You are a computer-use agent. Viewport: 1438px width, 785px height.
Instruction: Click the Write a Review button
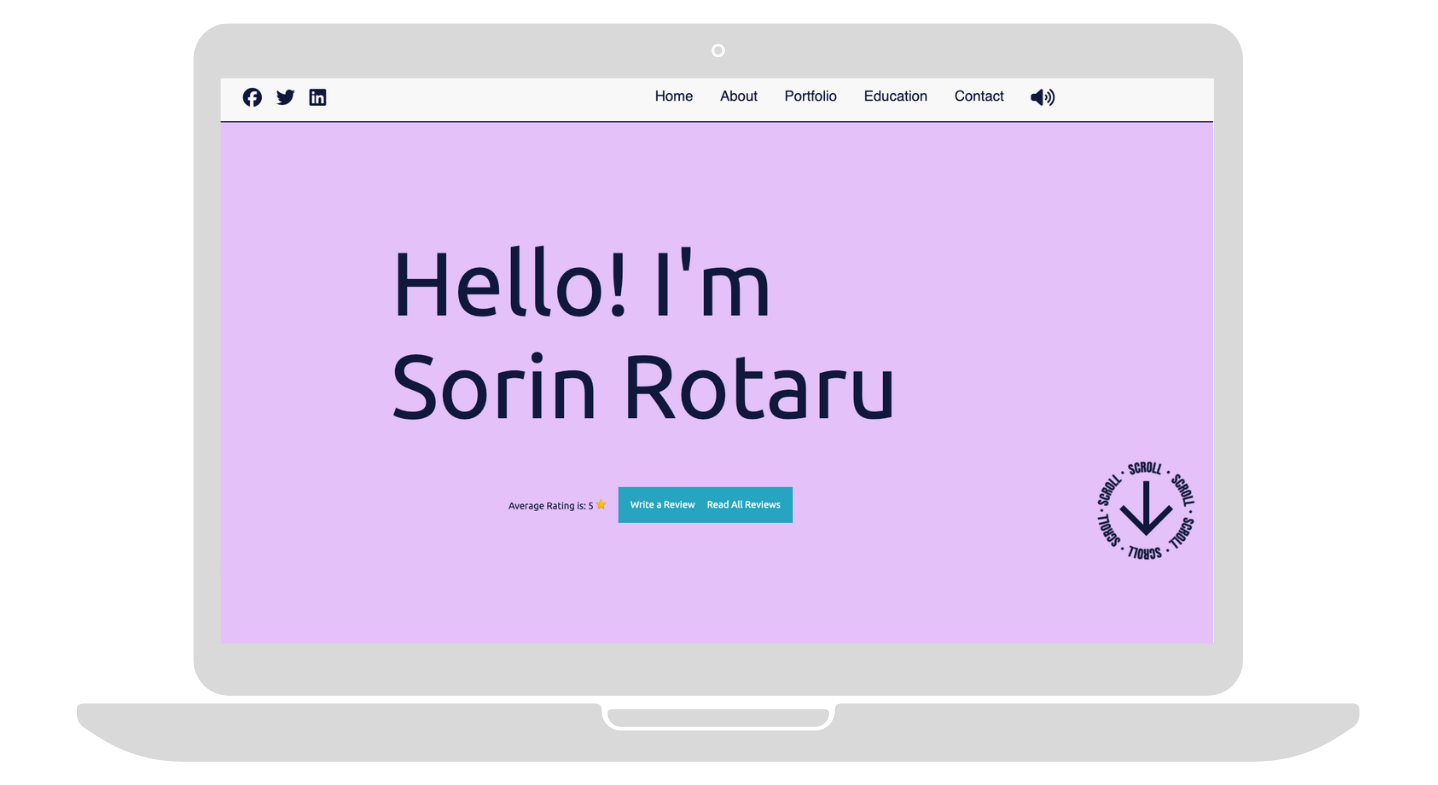coord(662,505)
